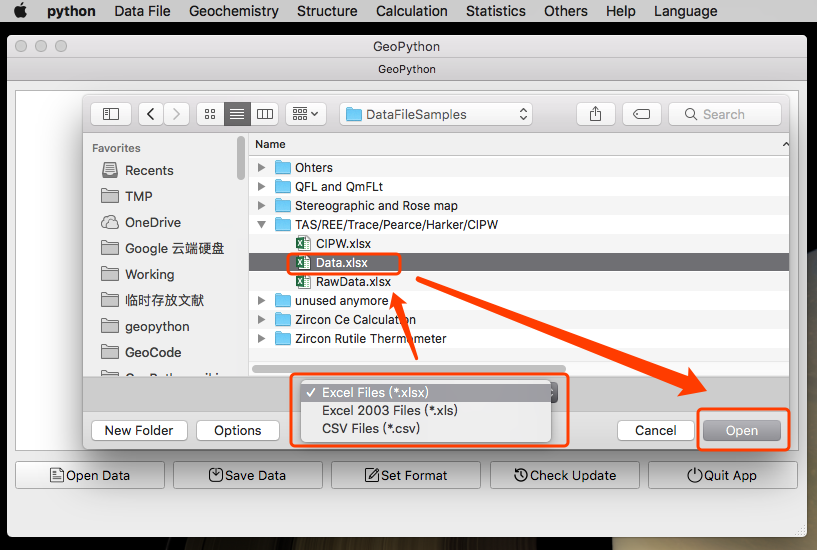The width and height of the screenshot is (817, 550).
Task: Click into the Search field
Action: coord(725,114)
